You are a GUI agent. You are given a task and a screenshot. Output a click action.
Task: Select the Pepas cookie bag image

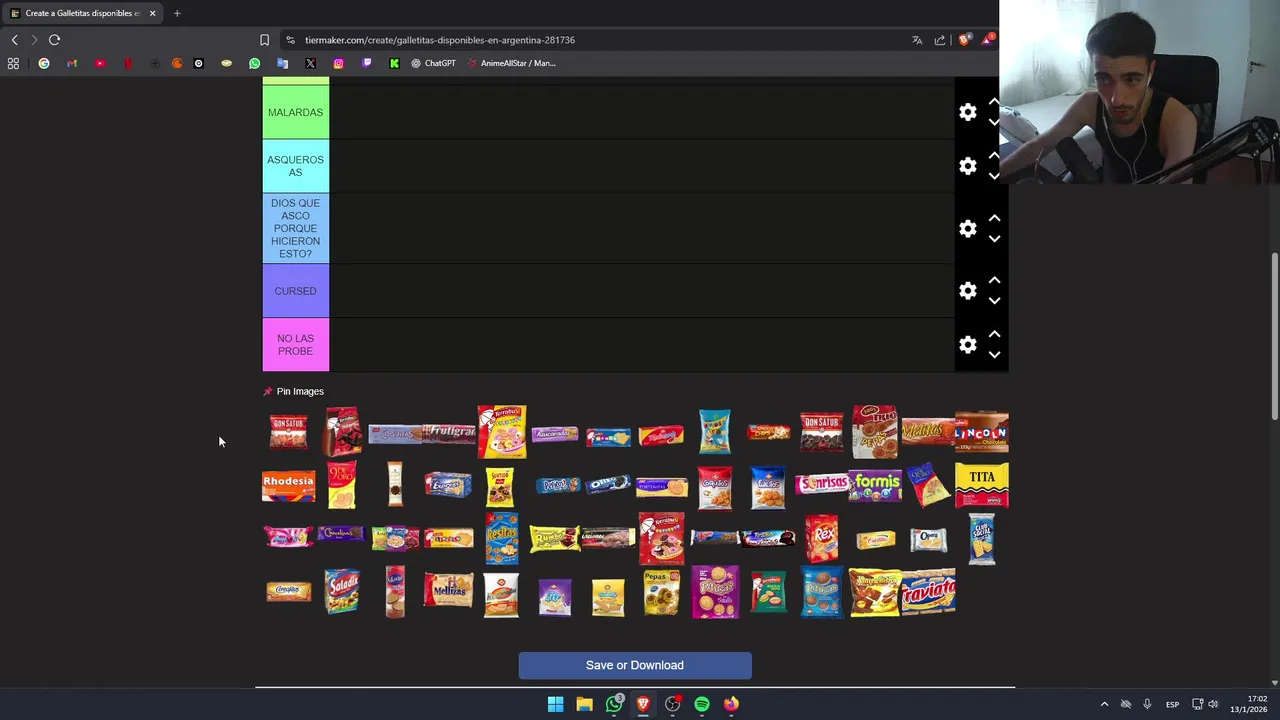pyautogui.click(x=661, y=591)
